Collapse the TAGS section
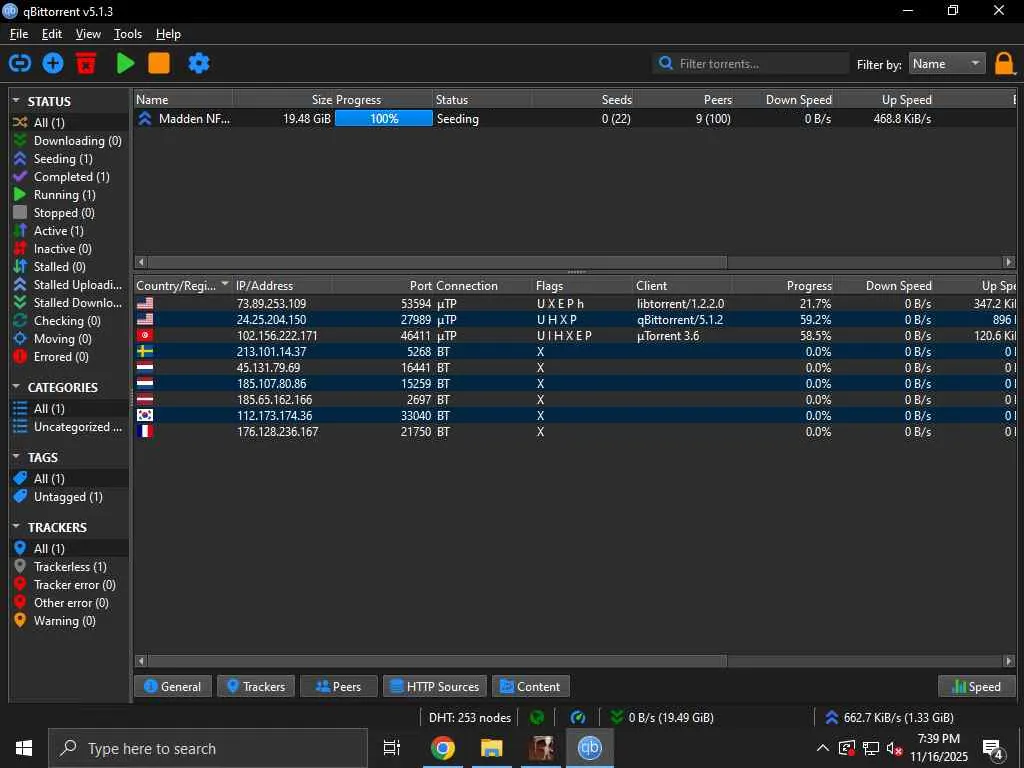1024x768 pixels. click(x=16, y=456)
